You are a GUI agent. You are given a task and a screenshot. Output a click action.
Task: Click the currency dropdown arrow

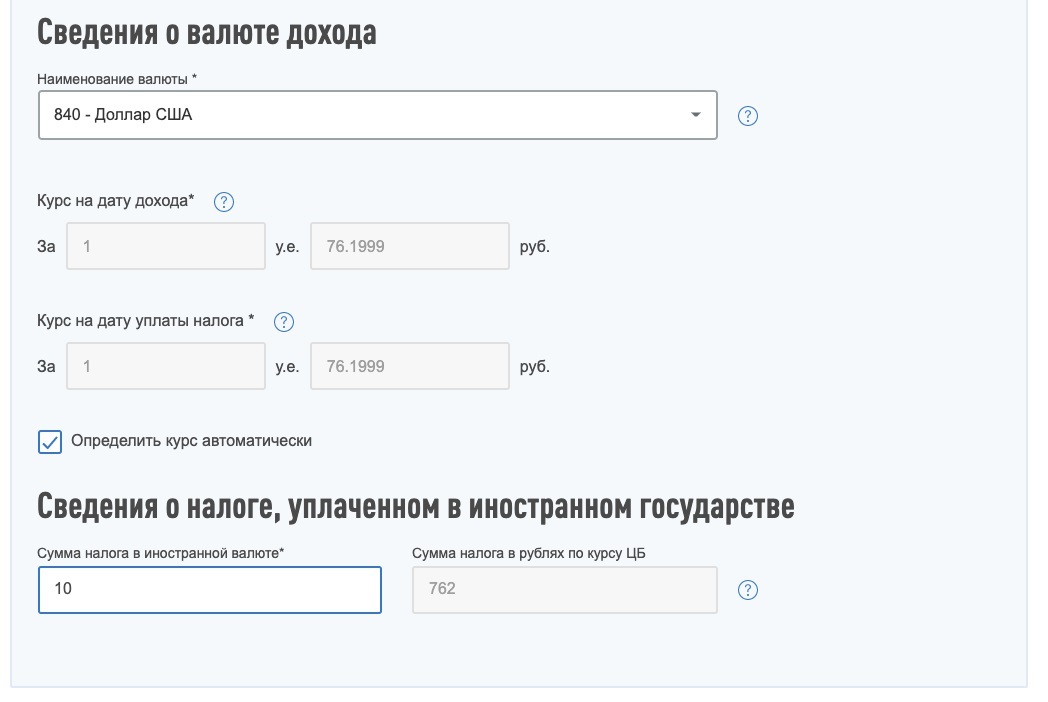pyautogui.click(x=696, y=115)
